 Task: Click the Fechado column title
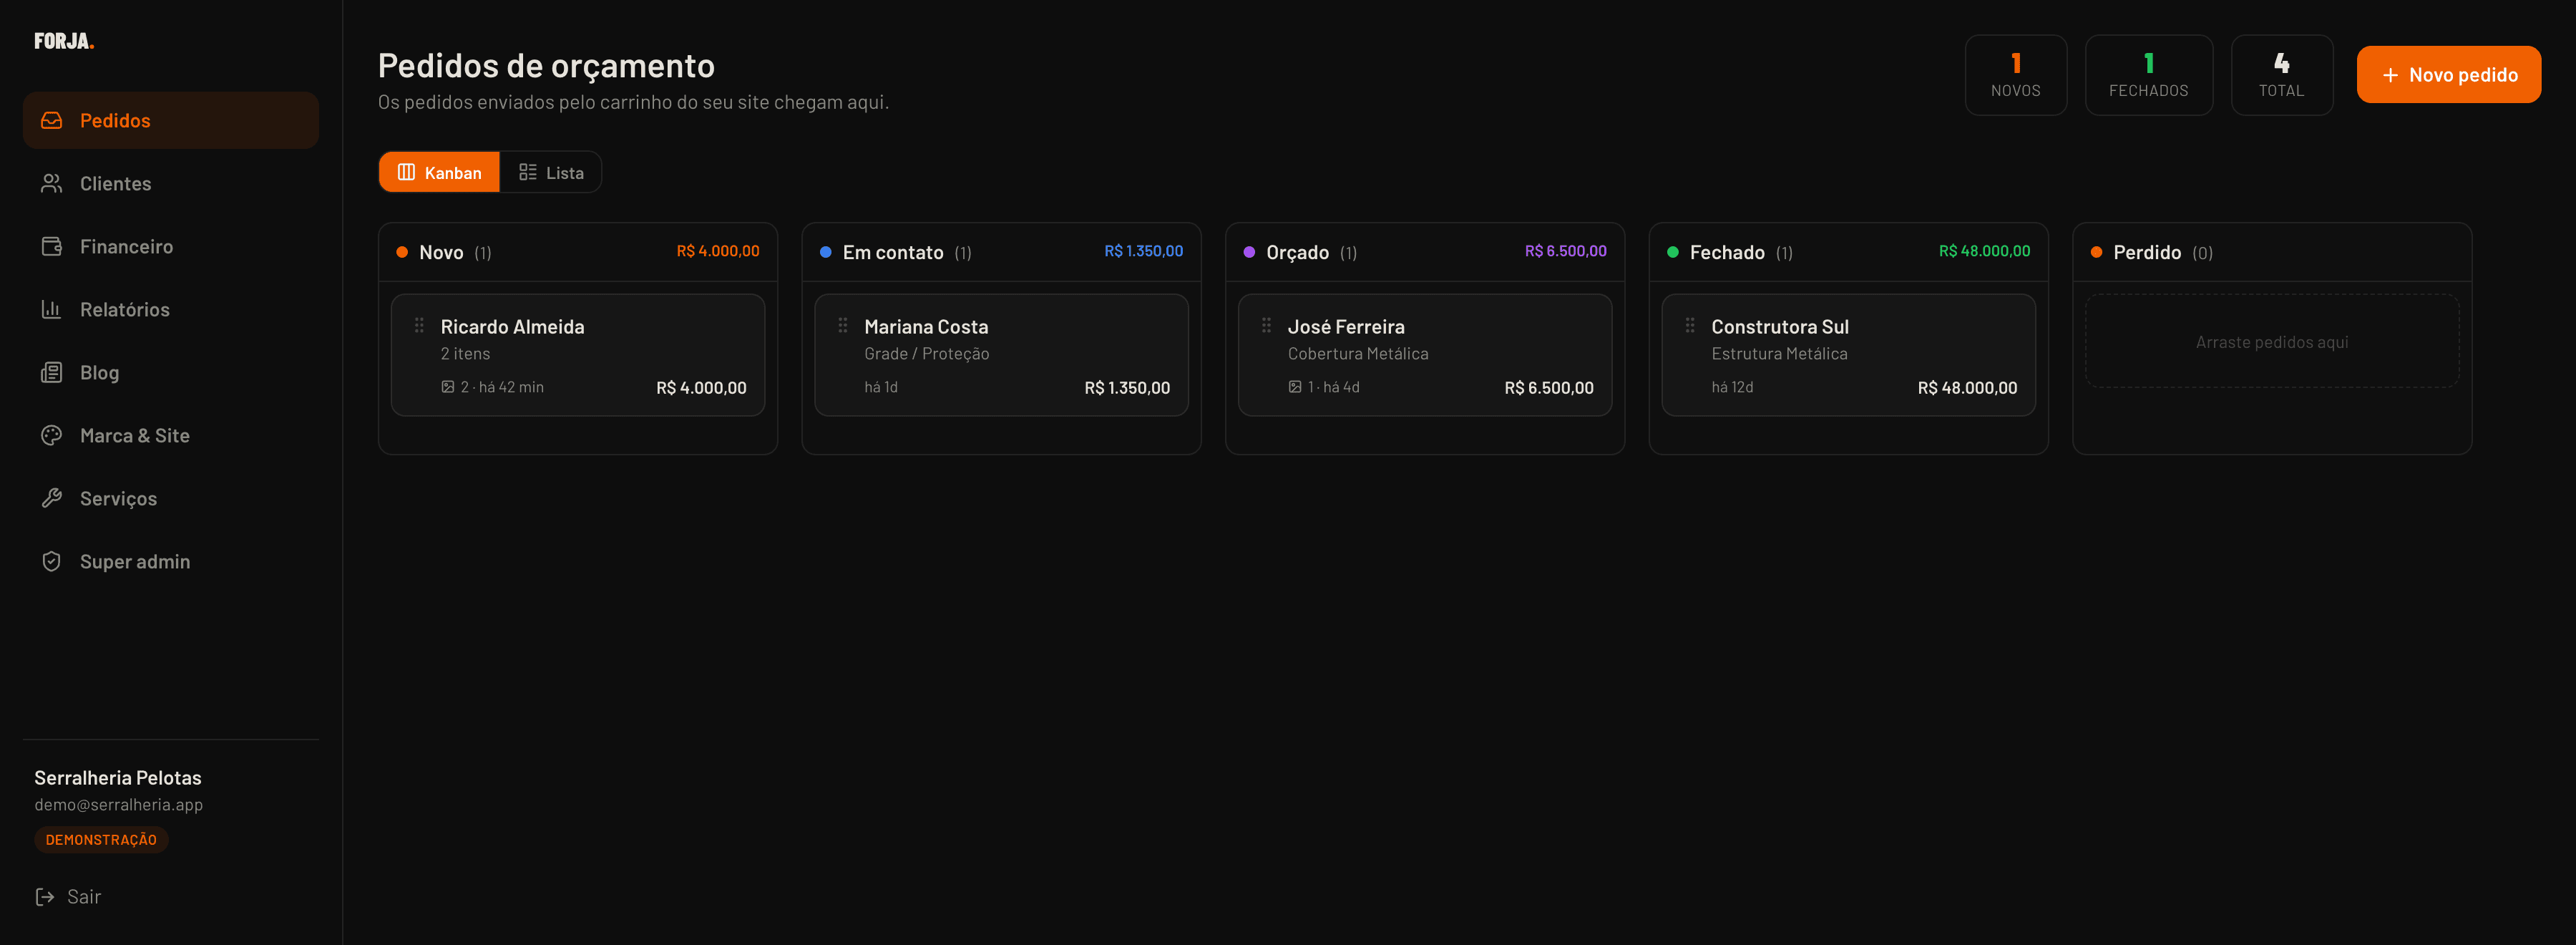pyautogui.click(x=1727, y=252)
